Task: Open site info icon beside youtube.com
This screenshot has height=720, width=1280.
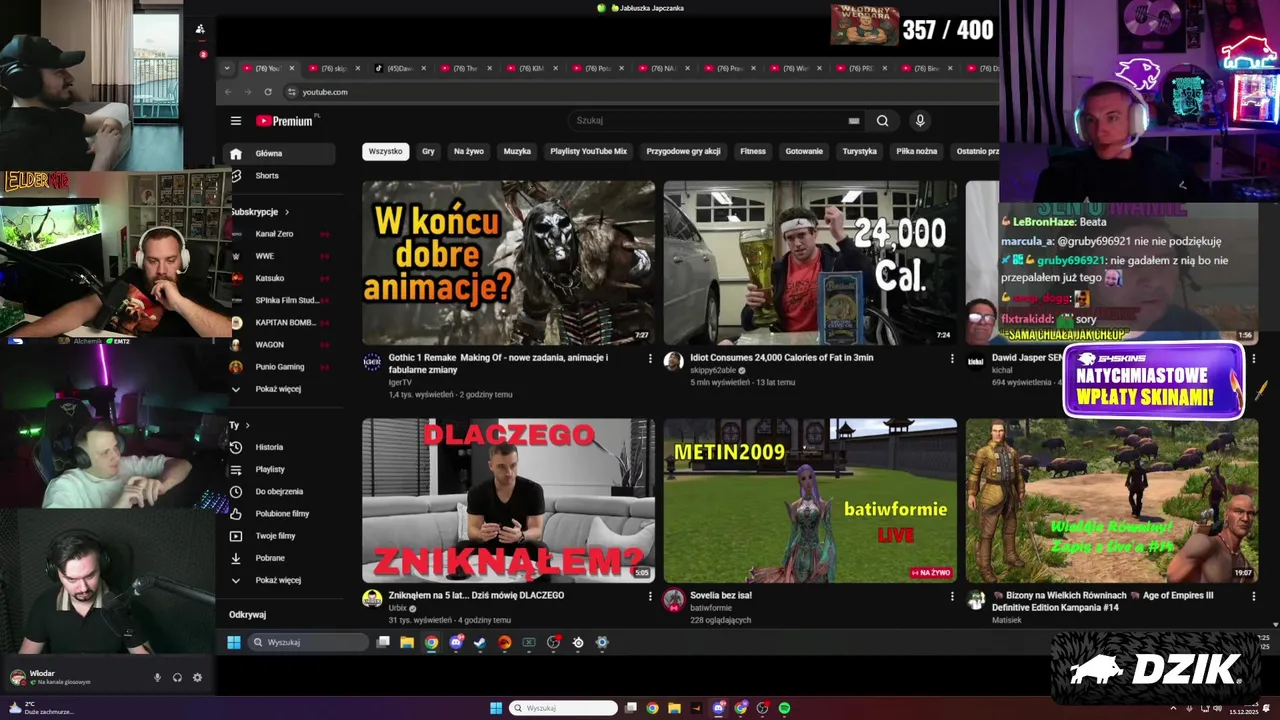Action: point(291,92)
